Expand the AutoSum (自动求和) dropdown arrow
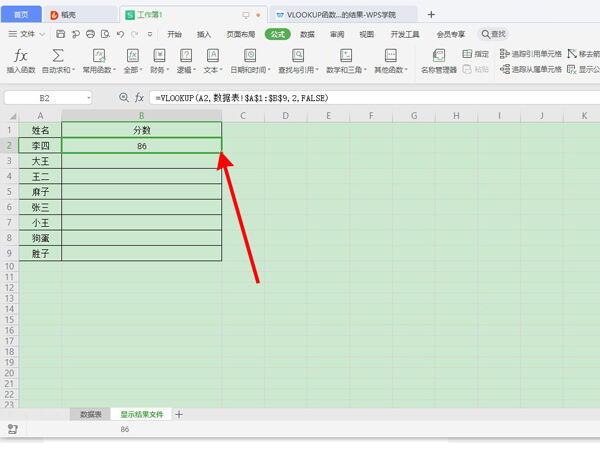 pos(73,70)
